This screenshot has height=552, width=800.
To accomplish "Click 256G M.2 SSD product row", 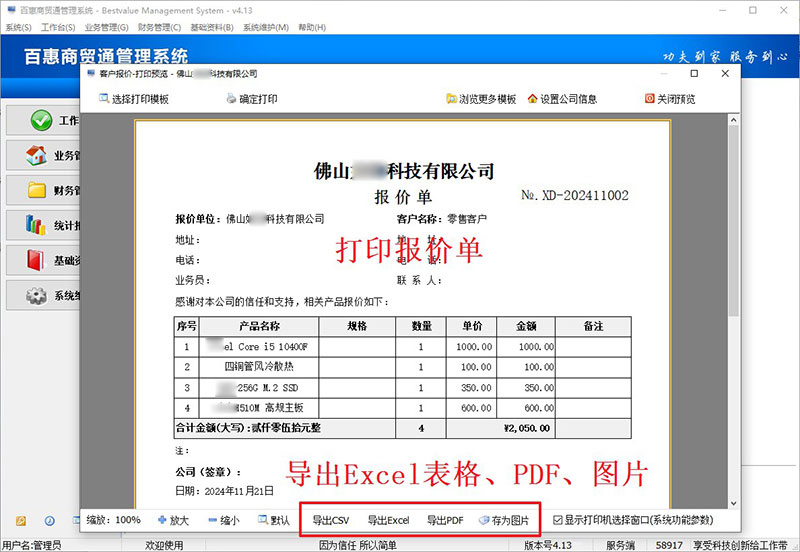I will 259,388.
